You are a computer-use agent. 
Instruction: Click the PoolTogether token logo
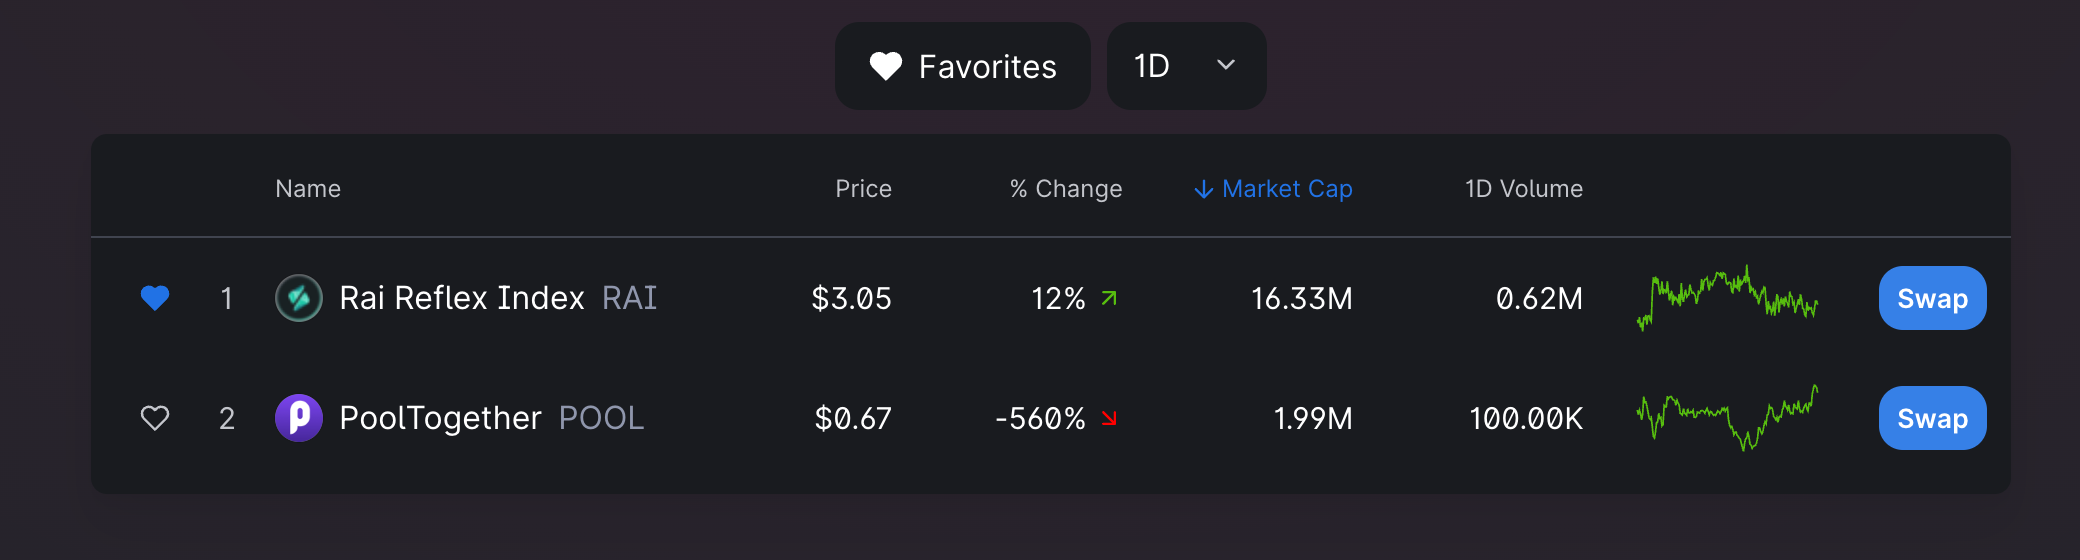[x=299, y=418]
